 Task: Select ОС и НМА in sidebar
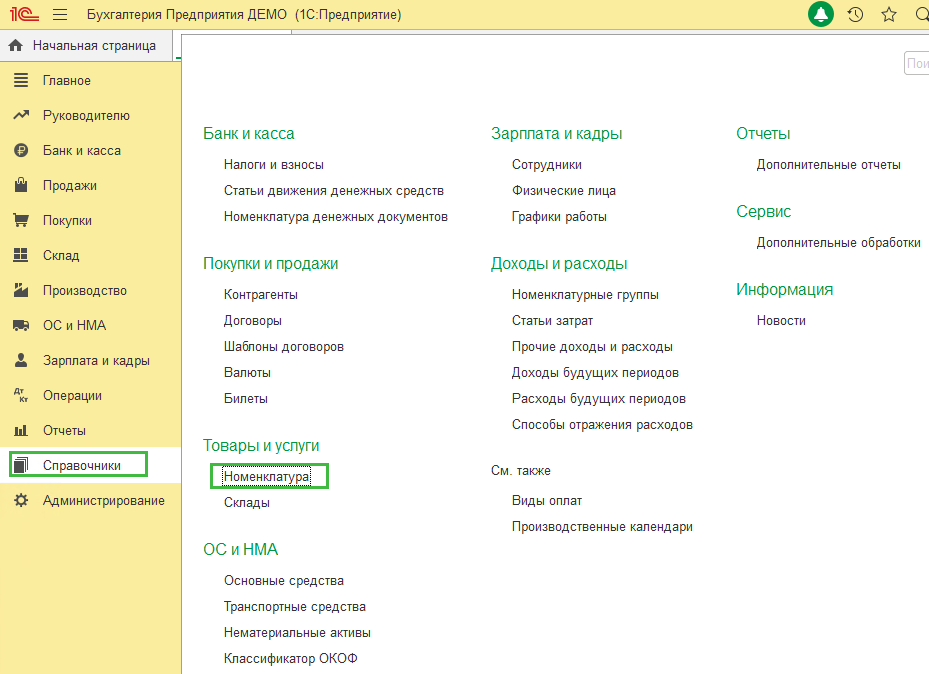[x=75, y=325]
